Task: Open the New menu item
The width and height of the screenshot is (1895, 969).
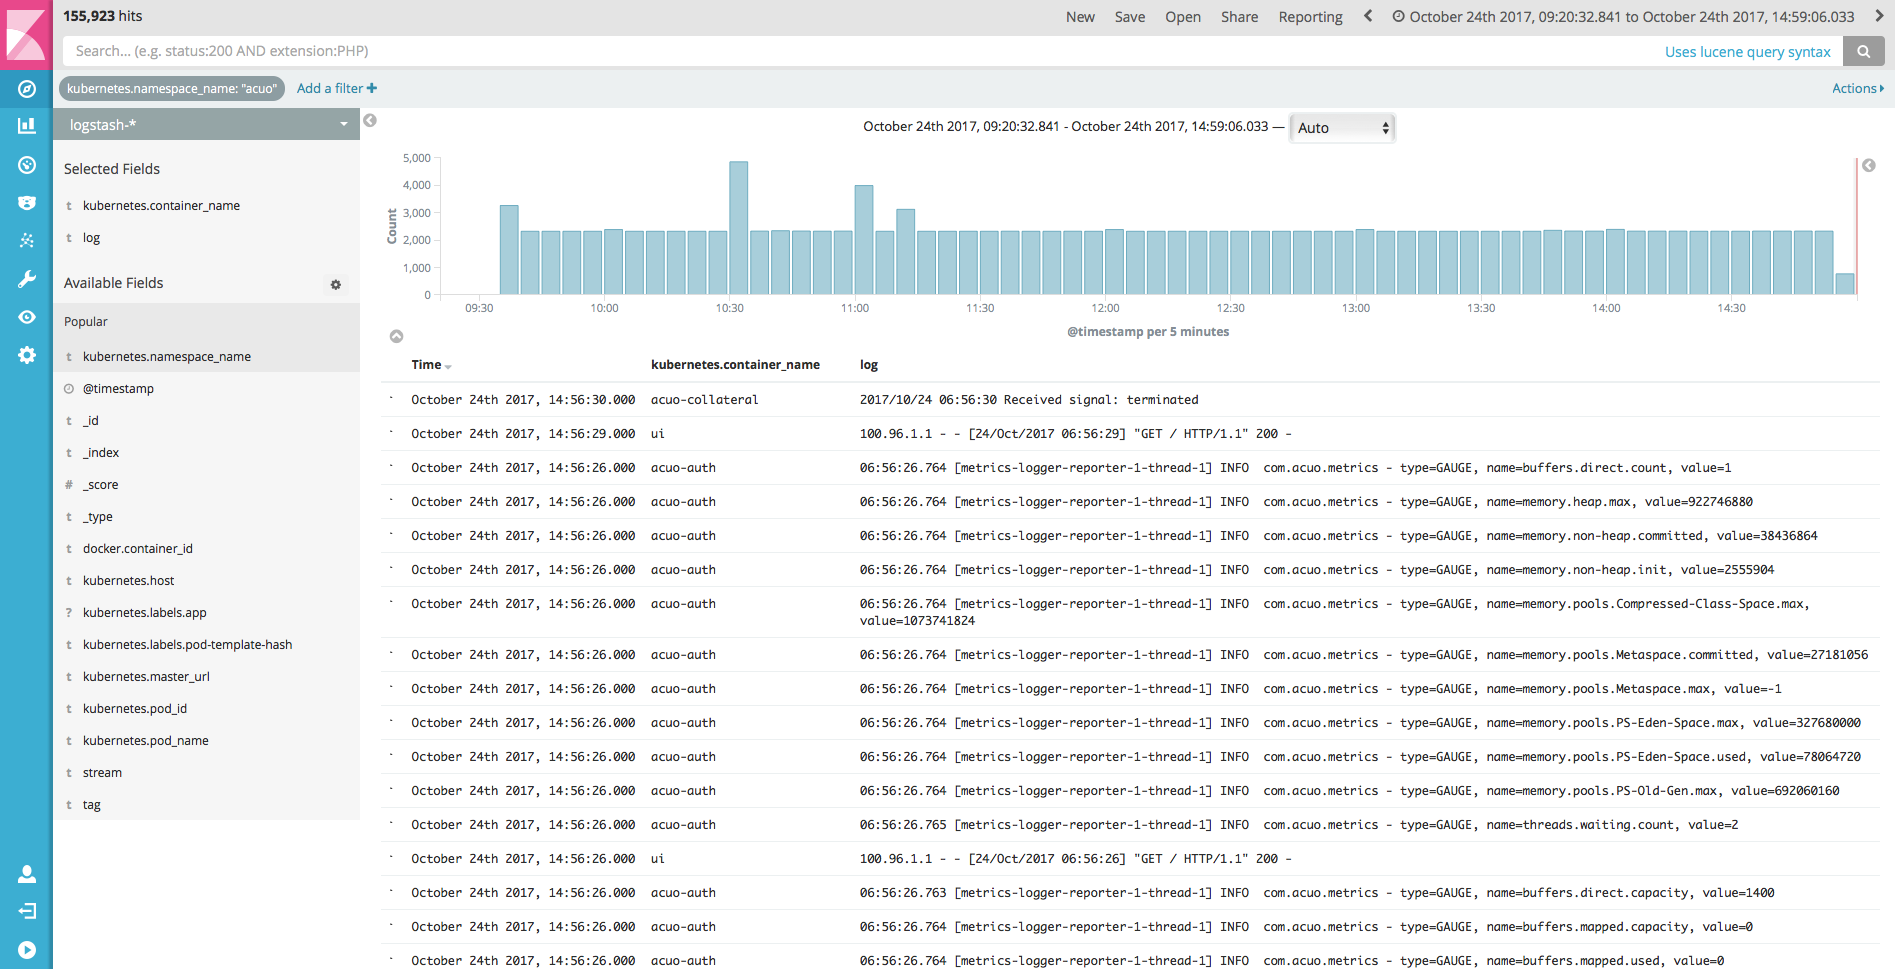Action: click(1080, 17)
